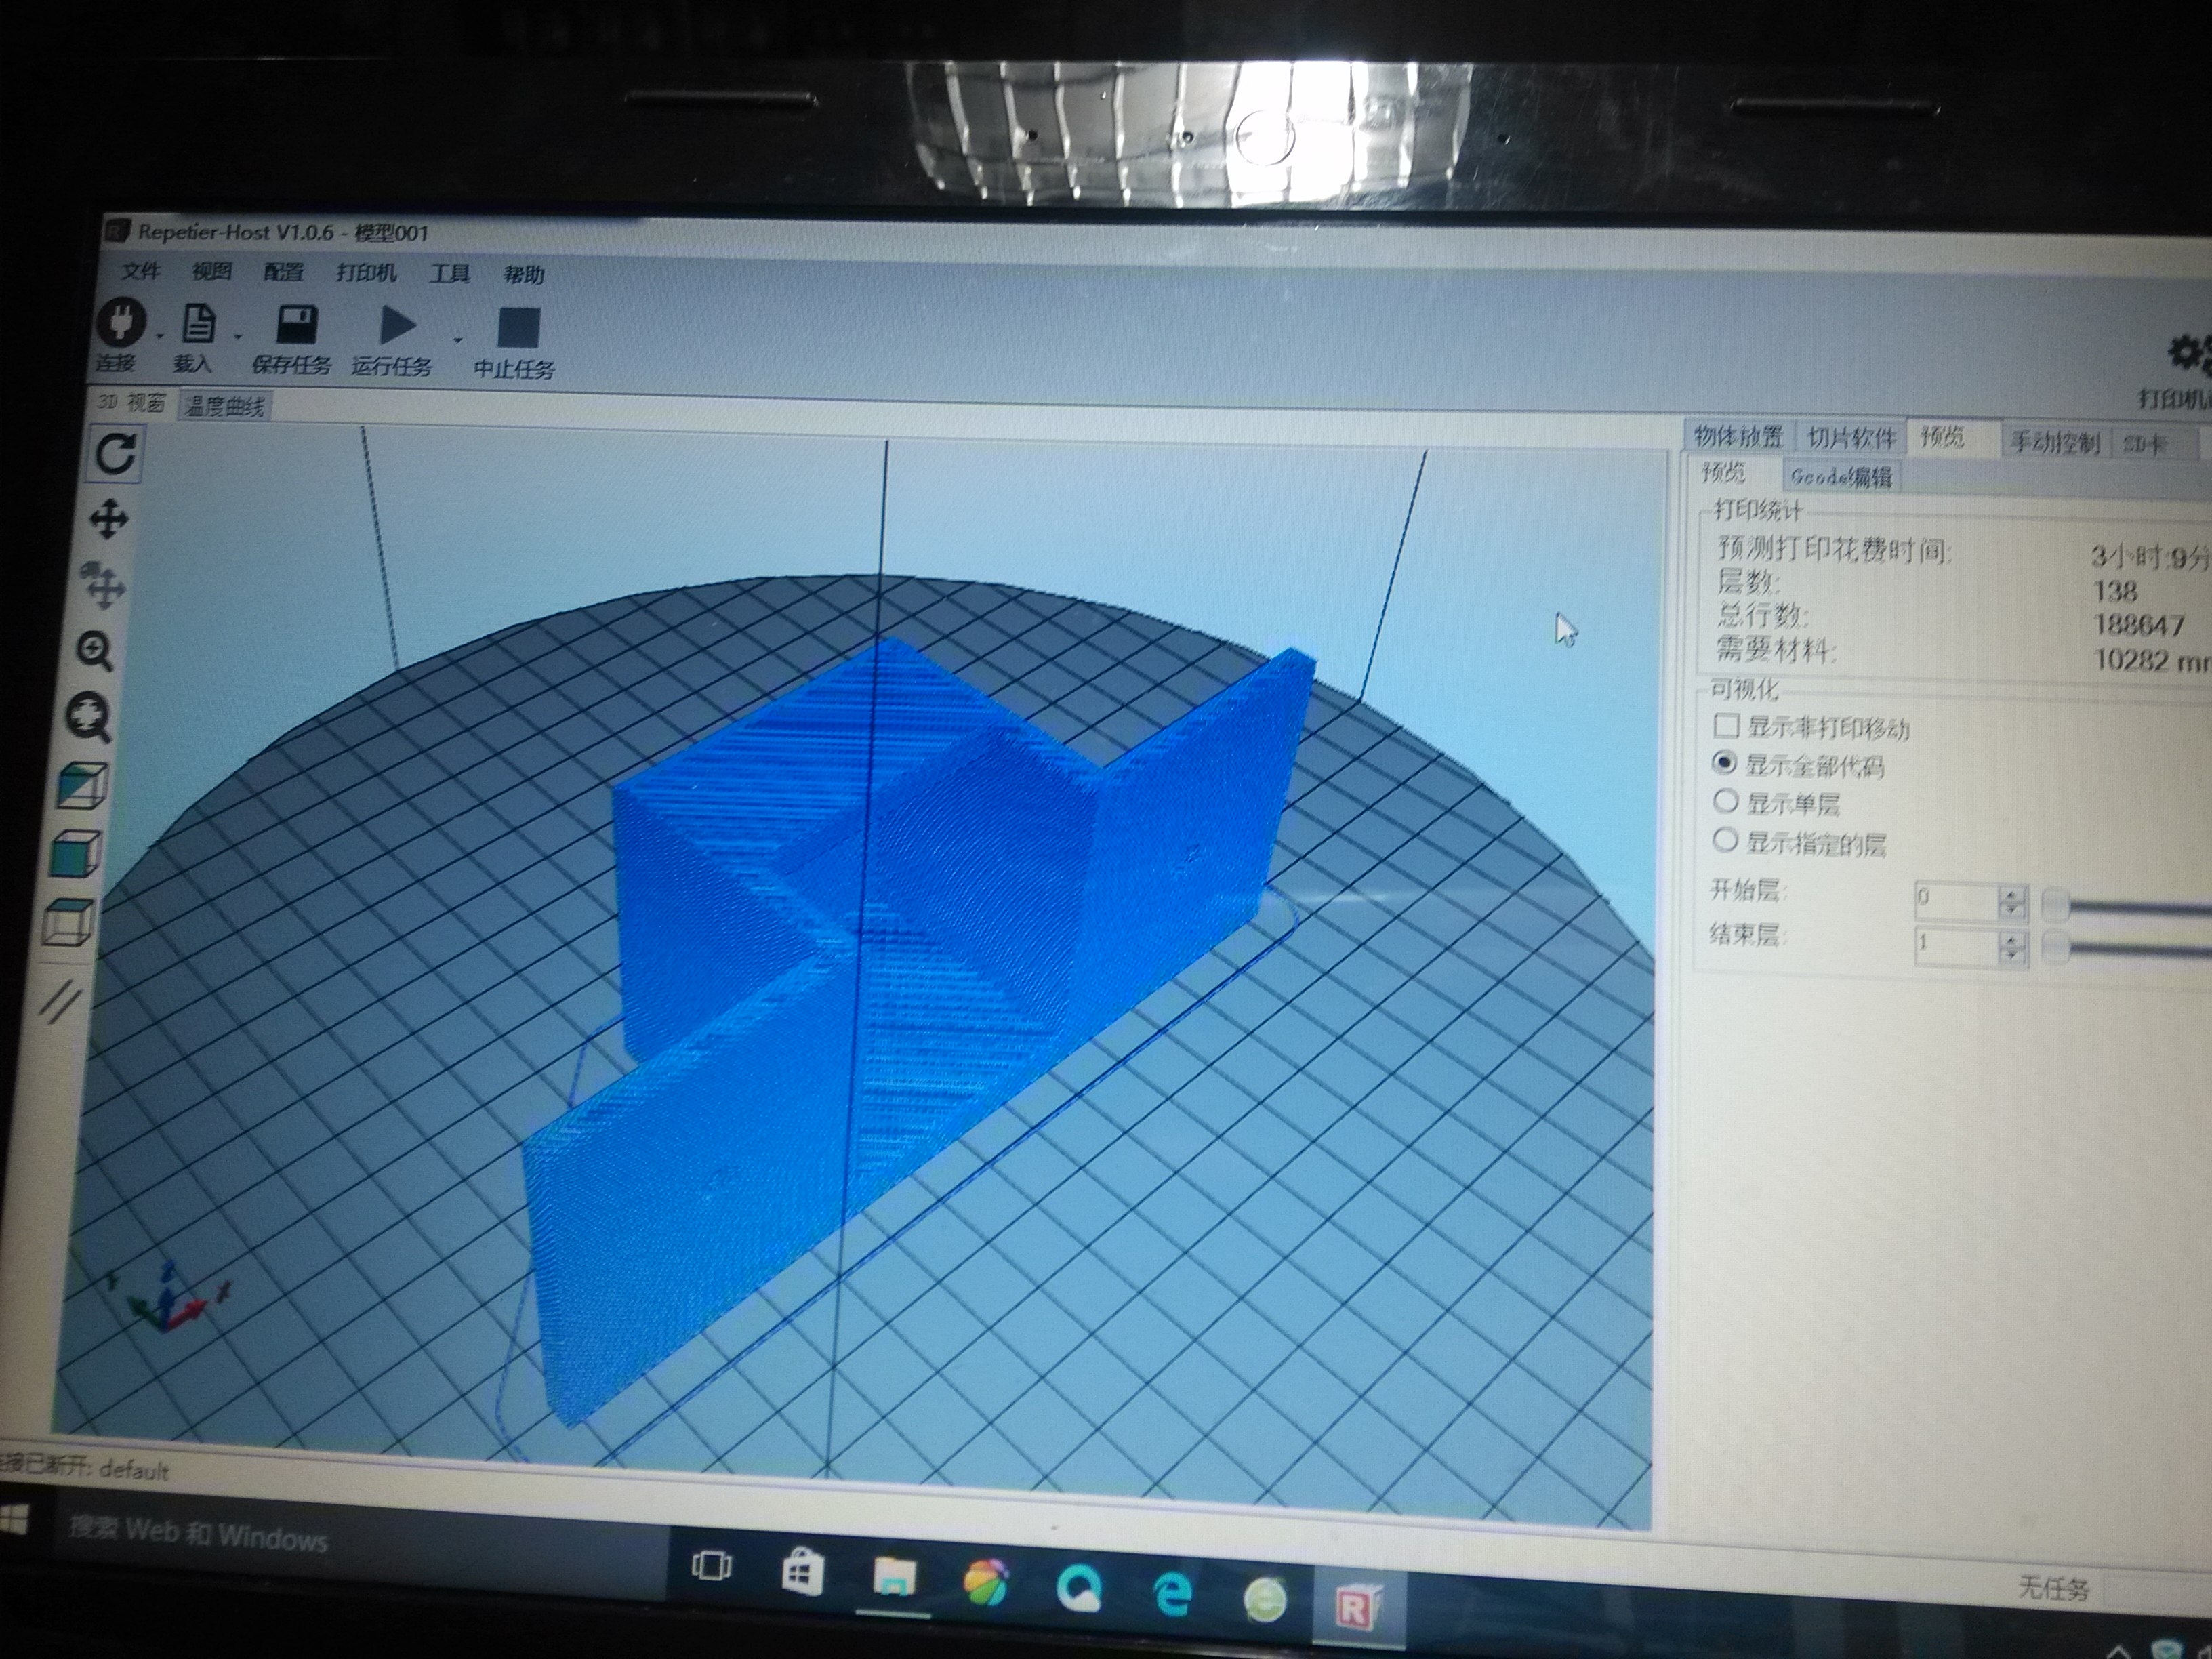Click the 中止任务 stop job icon
This screenshot has width=2212, height=1659.
coord(518,328)
